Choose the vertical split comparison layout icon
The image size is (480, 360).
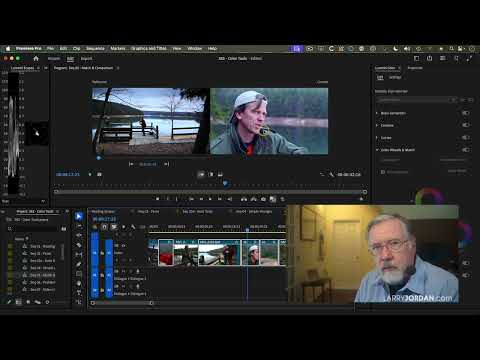(211, 174)
